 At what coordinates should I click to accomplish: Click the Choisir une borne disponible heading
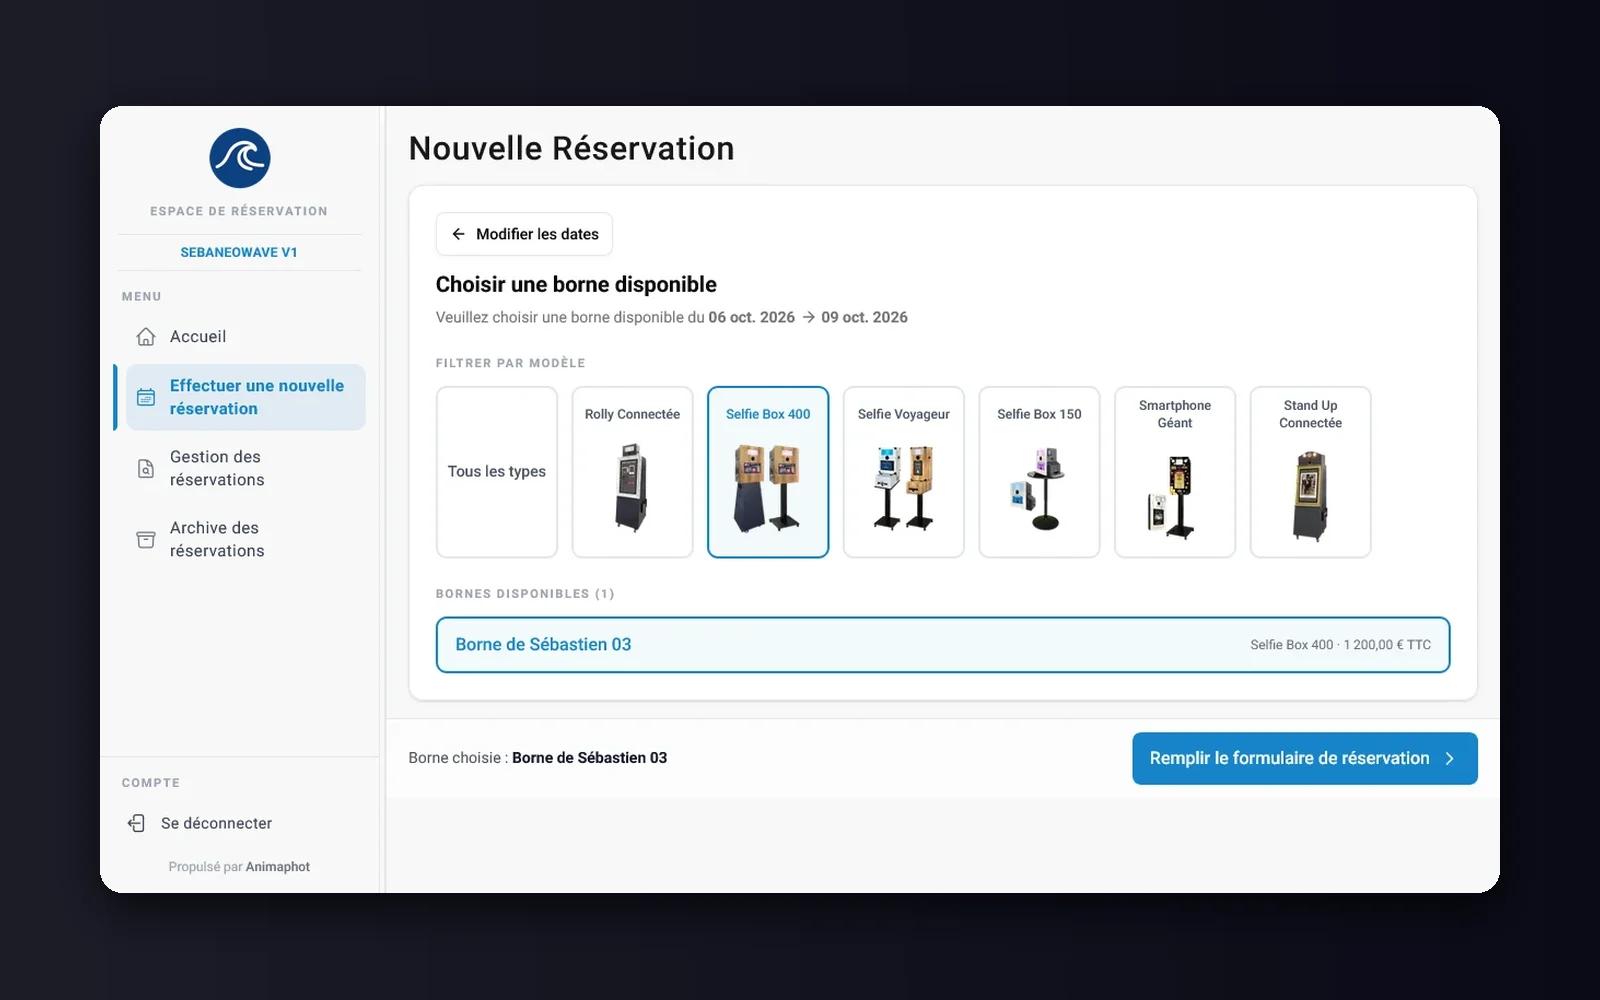pyautogui.click(x=576, y=285)
